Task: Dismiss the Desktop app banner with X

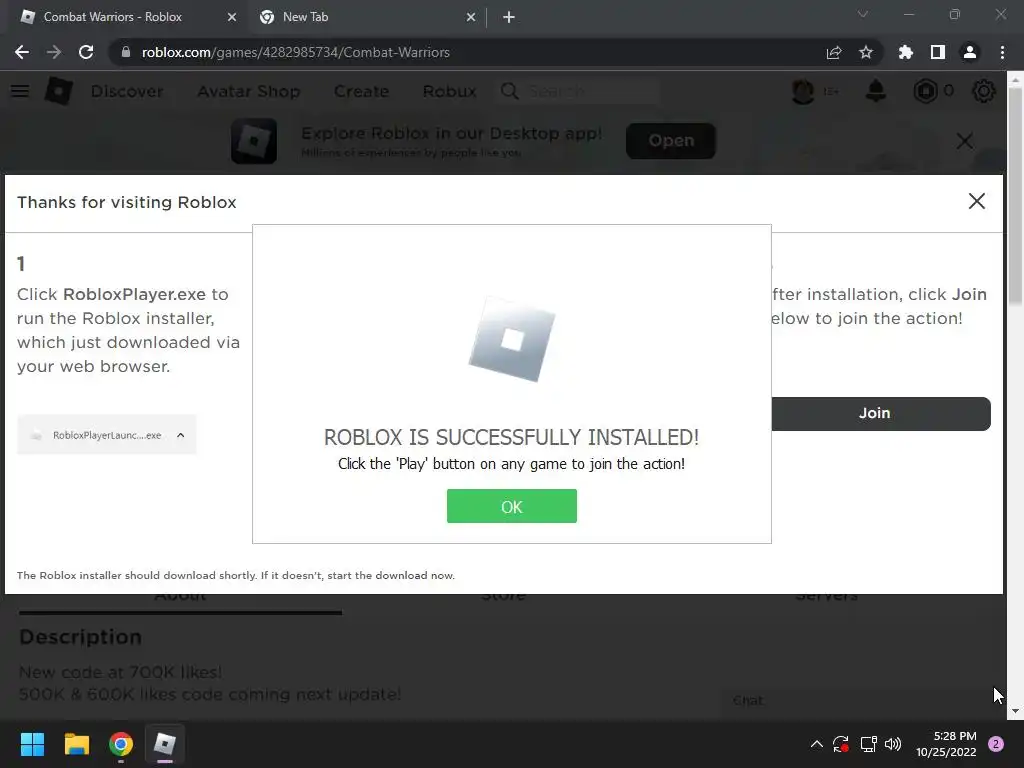Action: tap(965, 140)
